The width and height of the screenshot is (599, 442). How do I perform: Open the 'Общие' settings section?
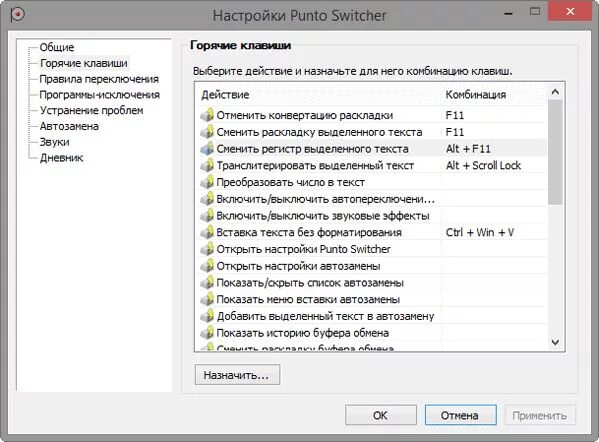point(57,47)
